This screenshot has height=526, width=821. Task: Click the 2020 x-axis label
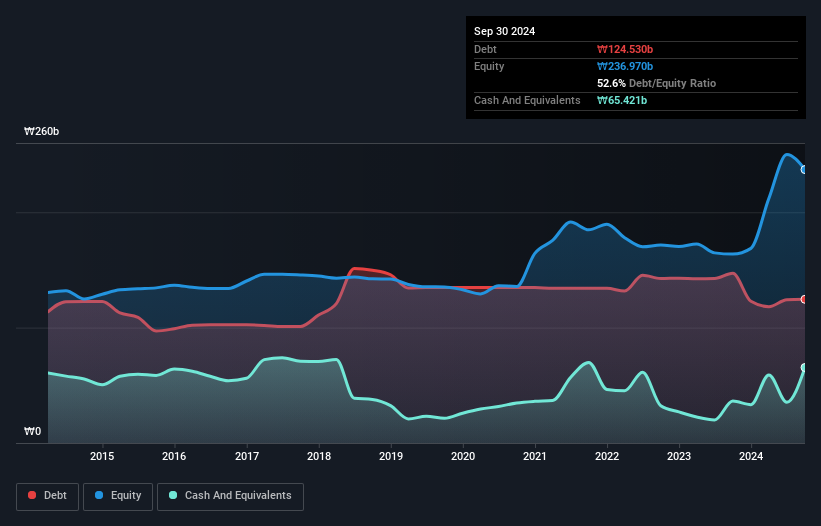(x=463, y=456)
